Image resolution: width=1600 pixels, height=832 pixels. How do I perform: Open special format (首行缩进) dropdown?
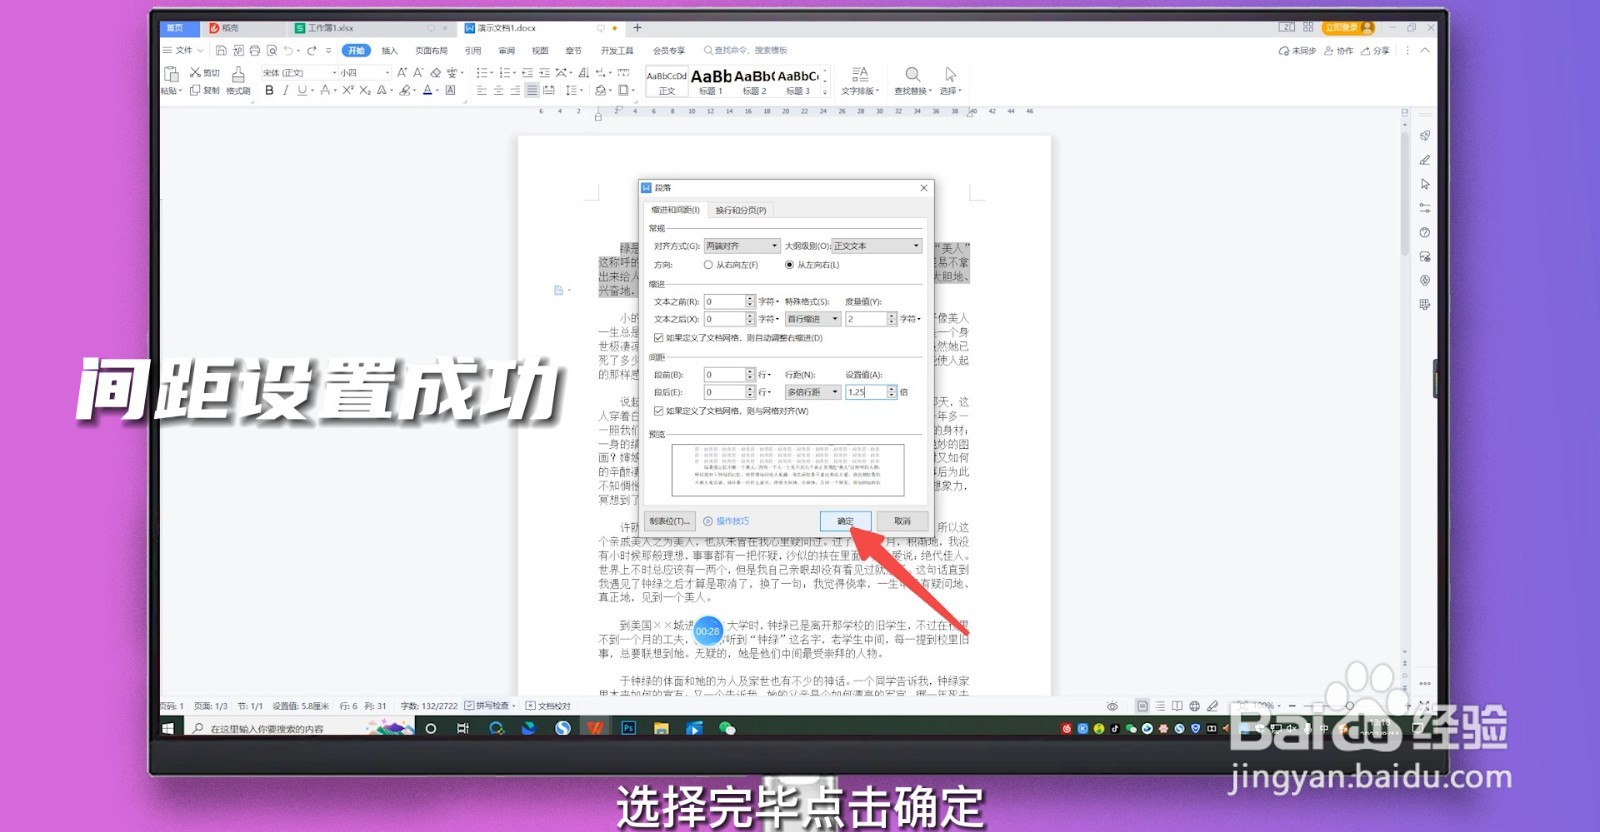tap(812, 319)
